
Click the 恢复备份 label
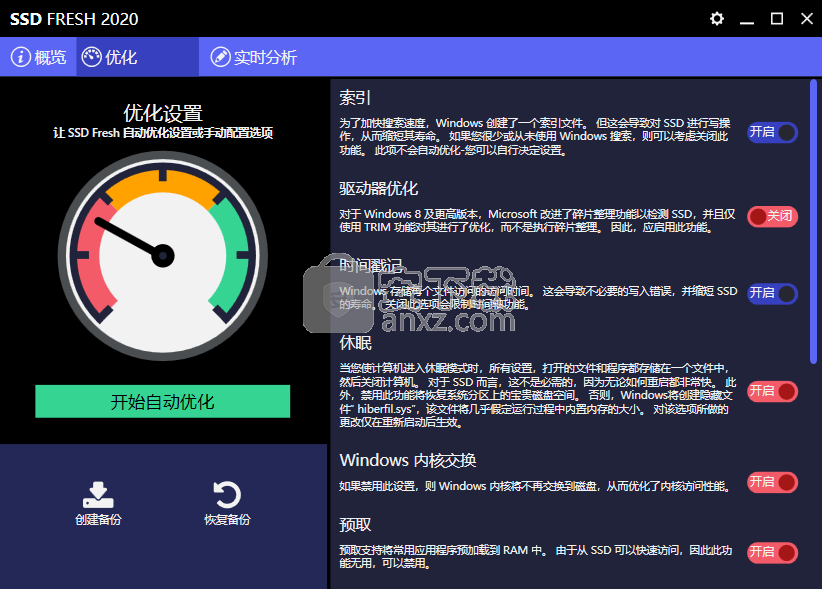tap(227, 519)
